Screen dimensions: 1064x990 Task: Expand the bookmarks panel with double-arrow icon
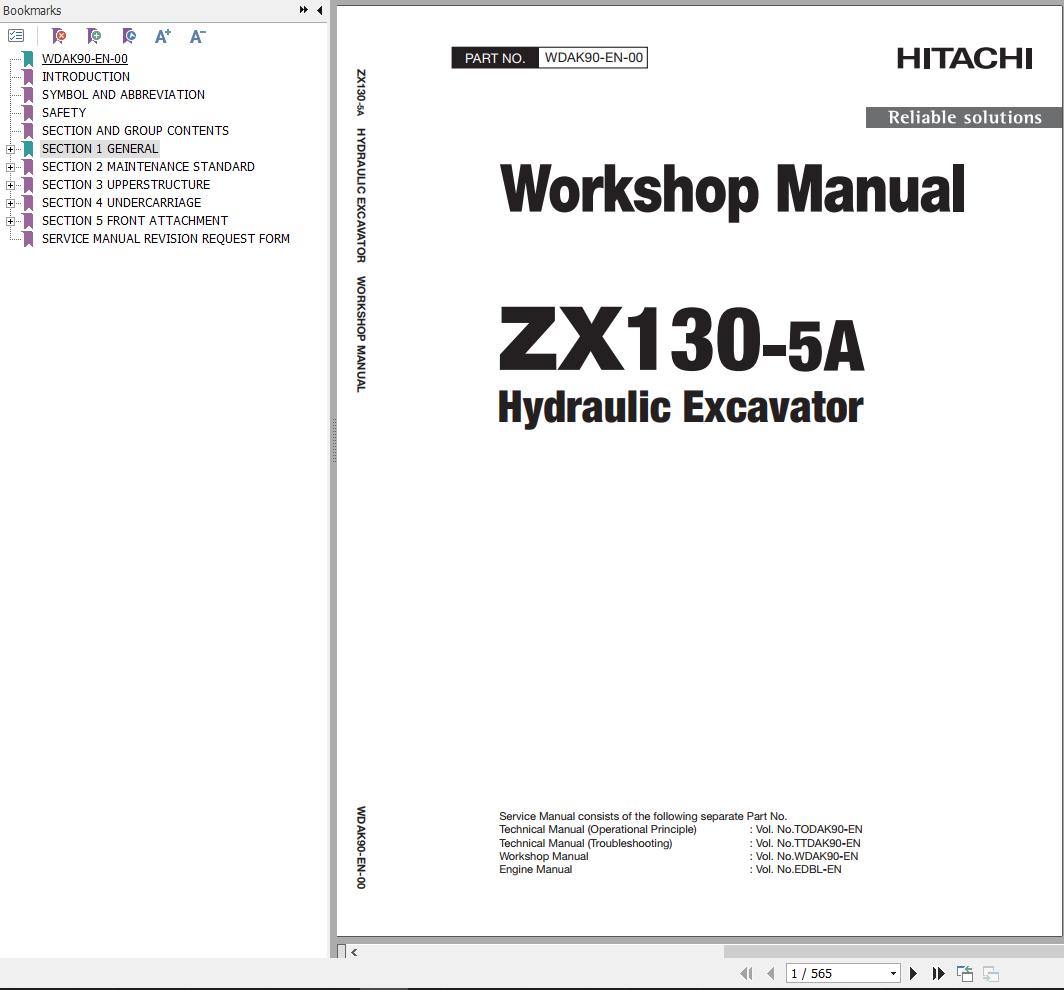coord(303,10)
